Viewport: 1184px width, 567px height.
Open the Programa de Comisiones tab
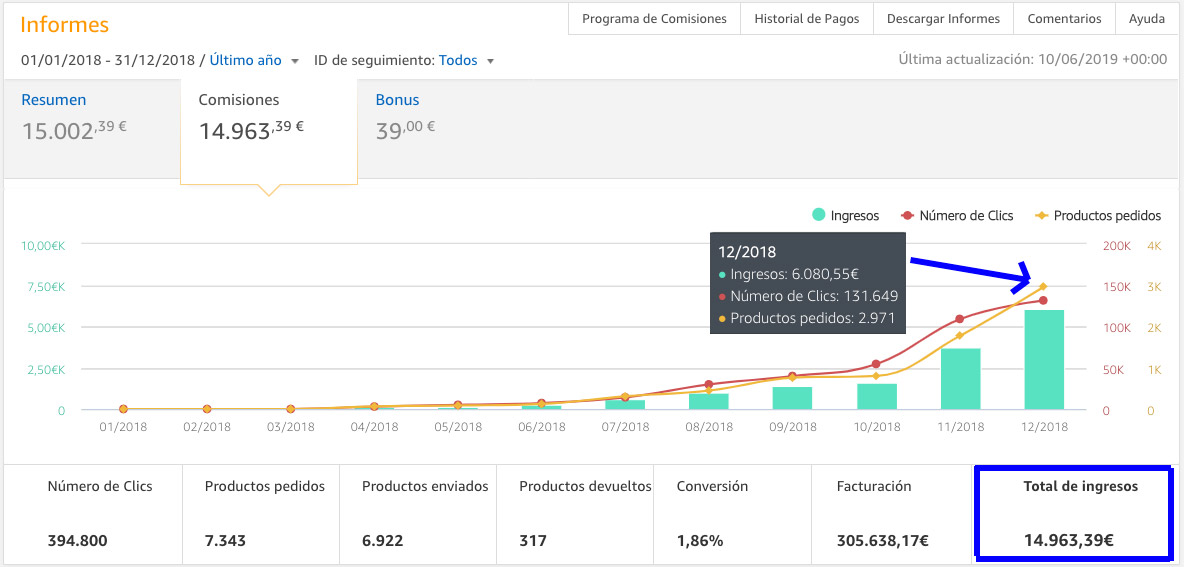(x=654, y=19)
